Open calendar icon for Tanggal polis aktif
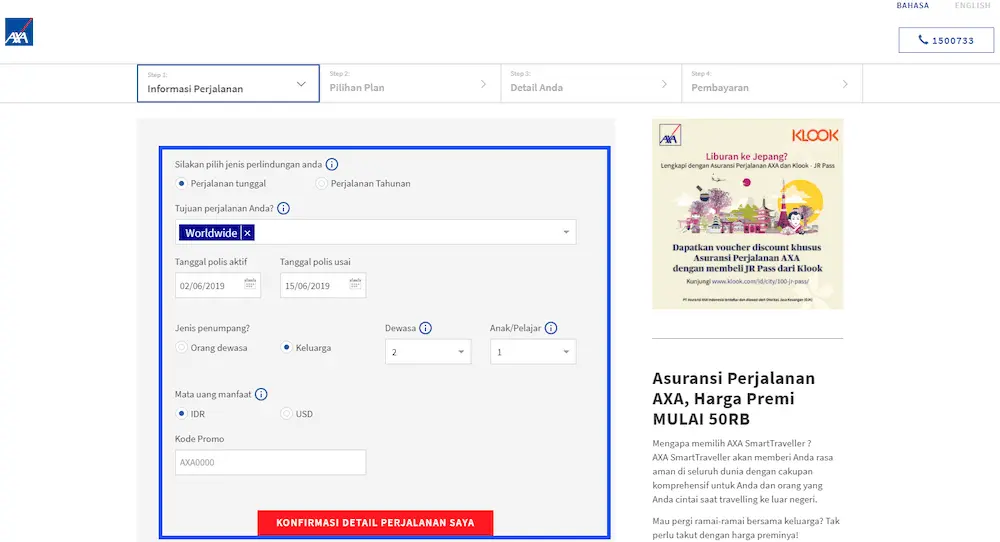This screenshot has height=542, width=1000. click(x=250, y=284)
